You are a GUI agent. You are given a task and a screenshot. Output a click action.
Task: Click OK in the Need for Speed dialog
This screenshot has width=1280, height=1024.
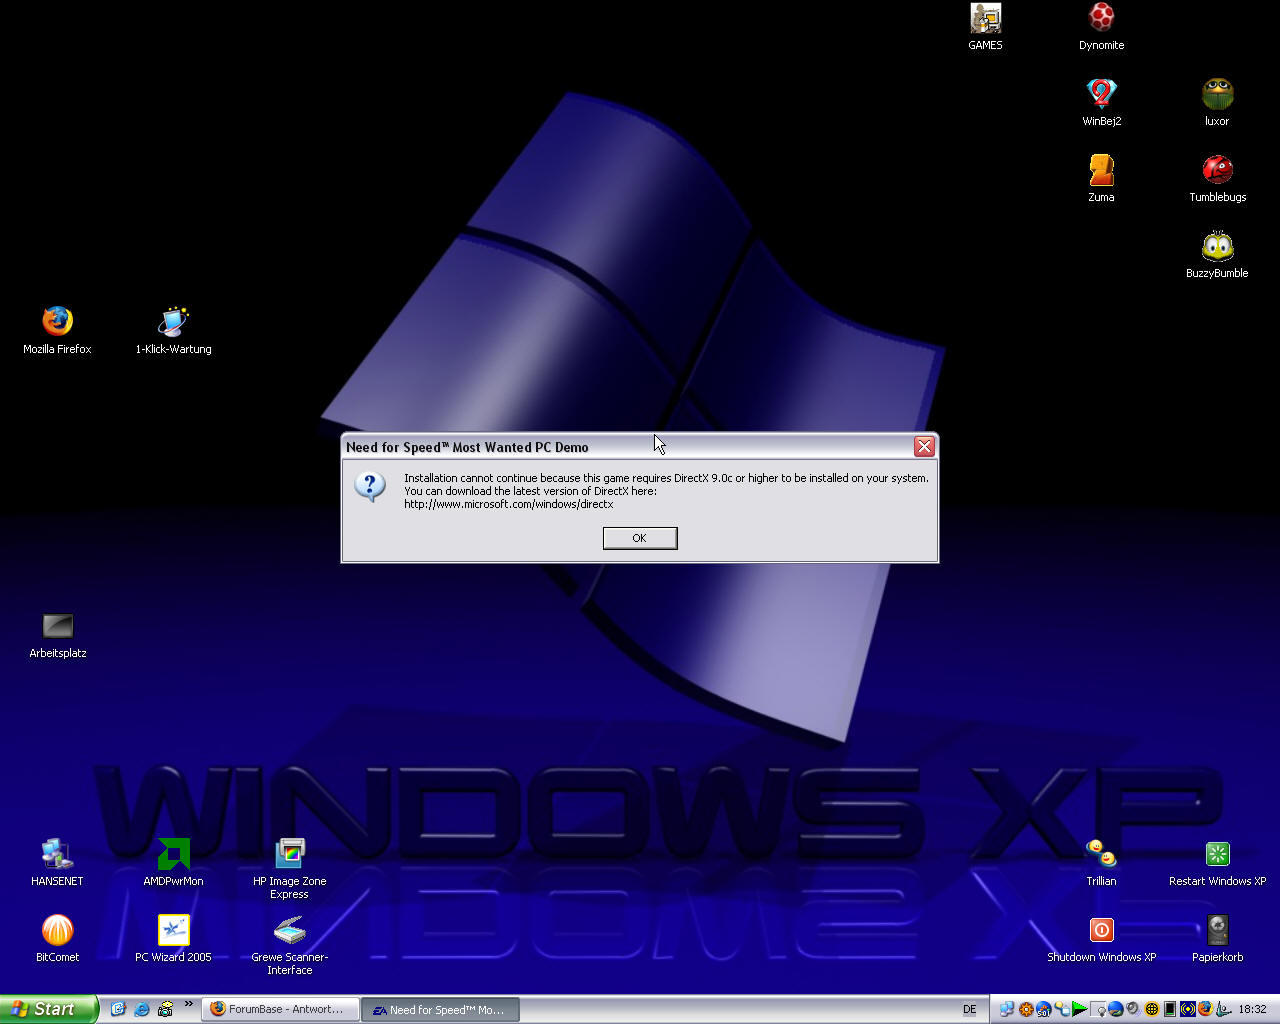pyautogui.click(x=640, y=538)
